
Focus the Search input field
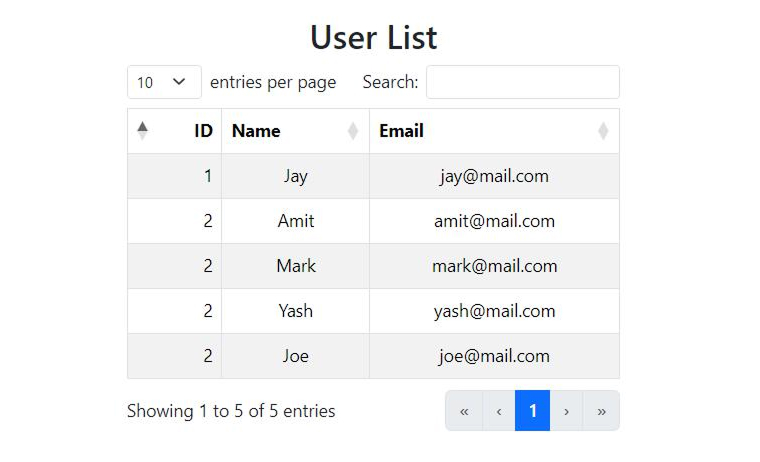pos(523,82)
